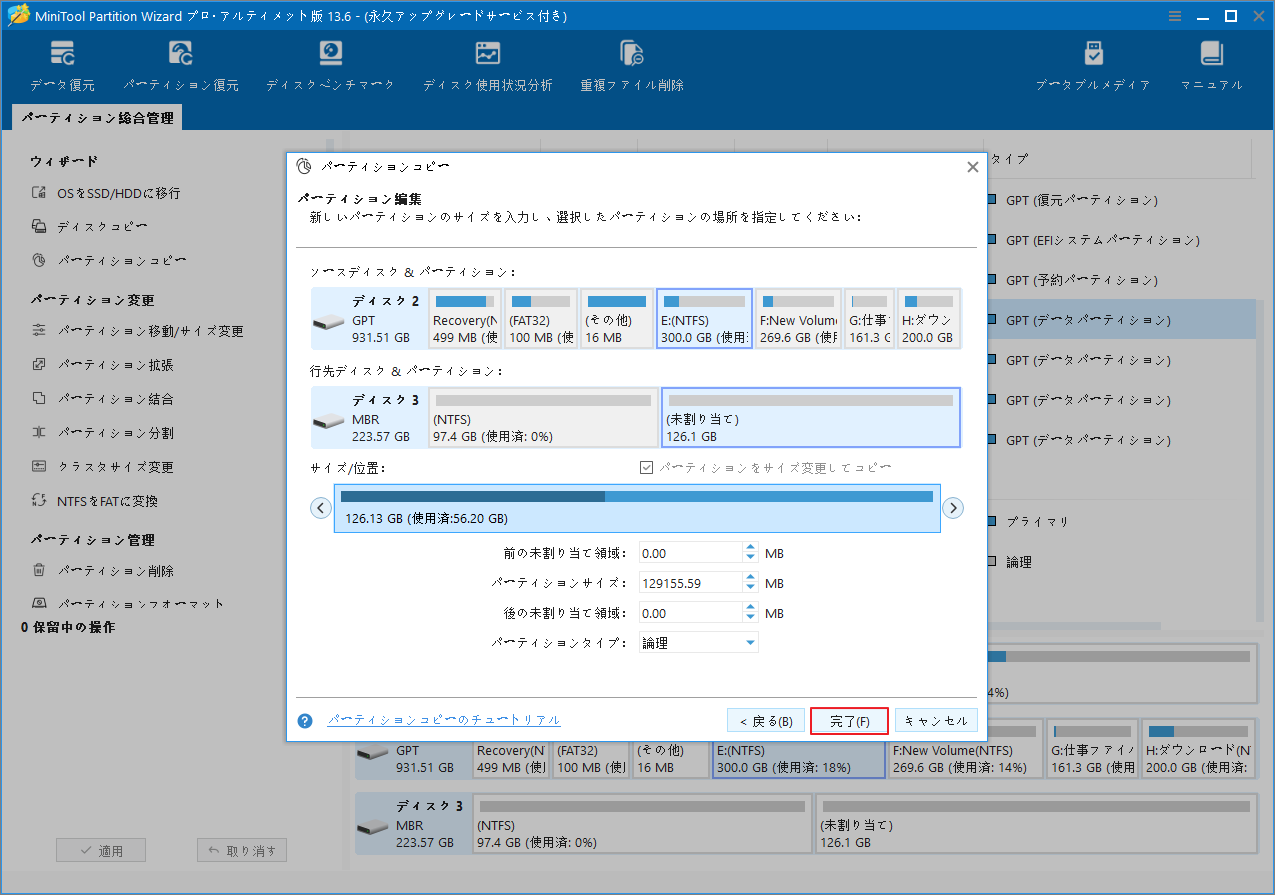
Task: Choose NTFSをFATに変換 in sidebar
Action: tap(95, 501)
